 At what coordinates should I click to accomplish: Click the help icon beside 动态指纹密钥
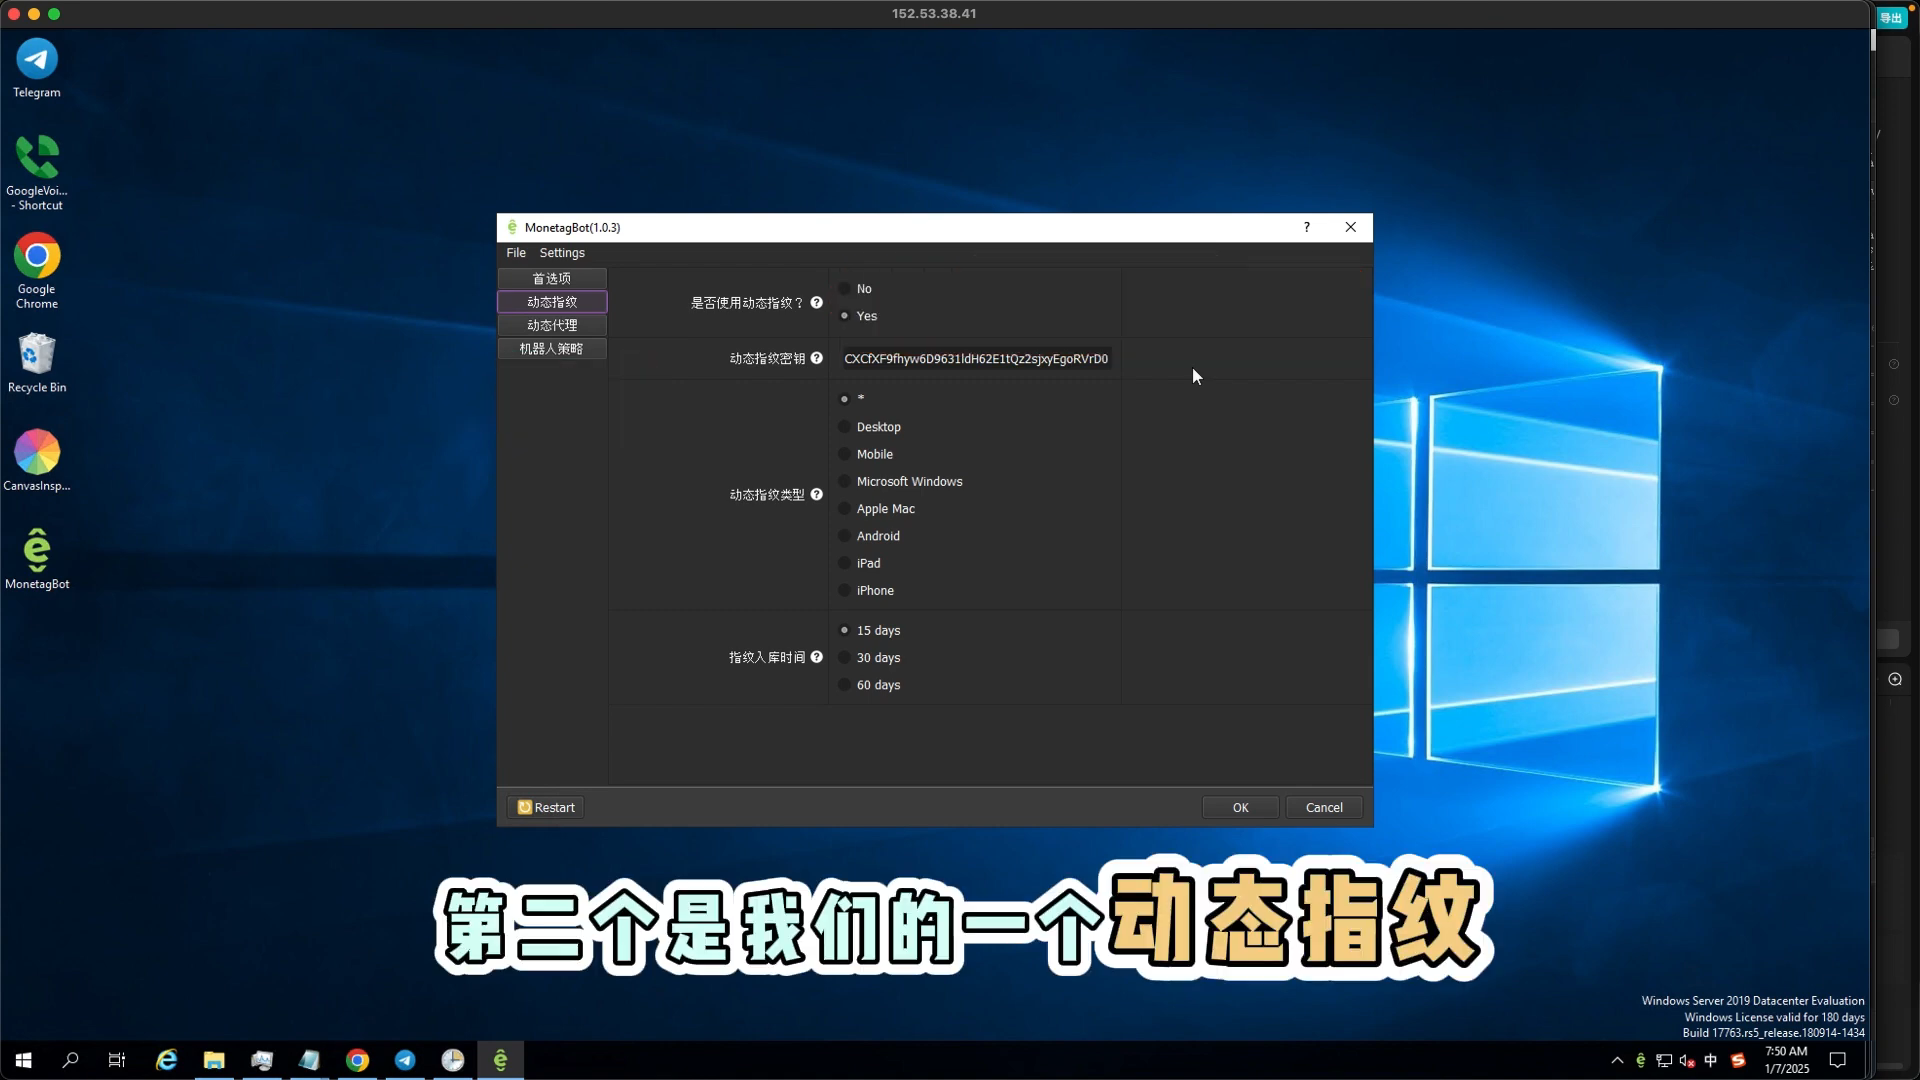tap(817, 358)
